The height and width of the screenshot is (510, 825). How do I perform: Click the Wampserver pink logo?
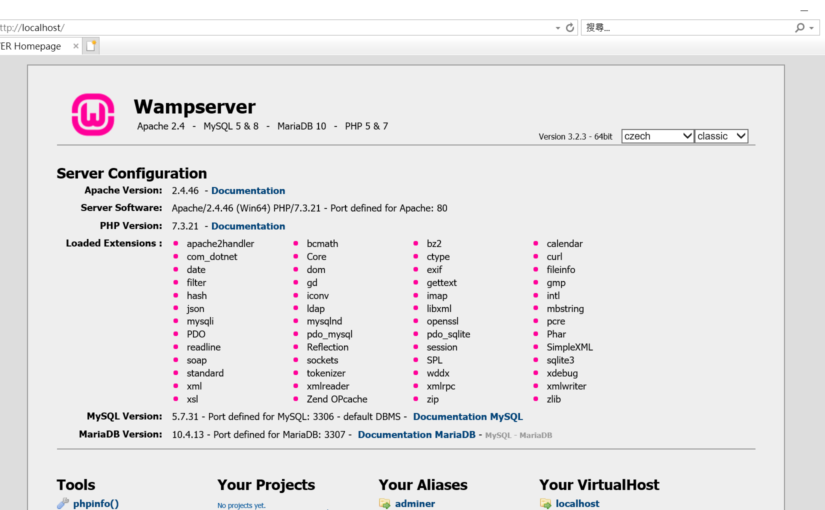point(93,115)
